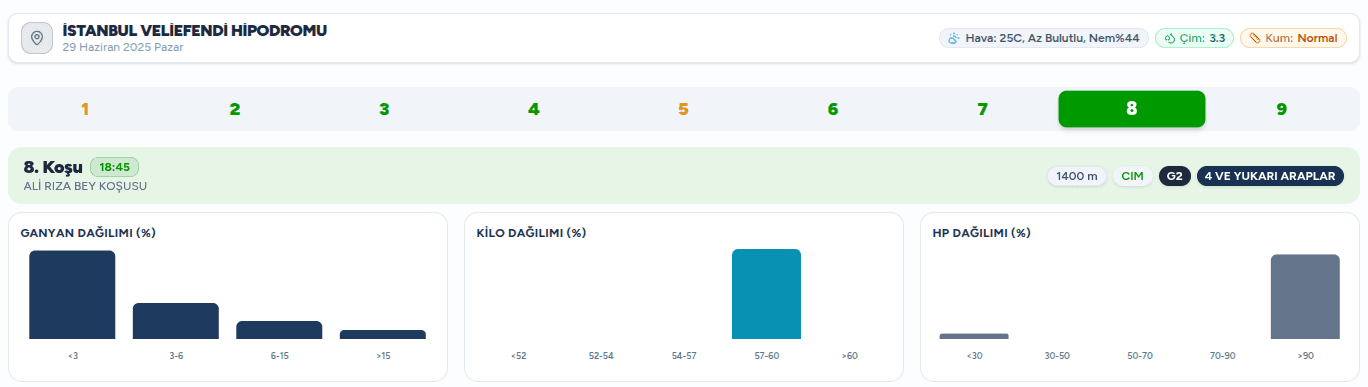The height and width of the screenshot is (387, 1368).
Task: Switch to race tab 1
Action: pyautogui.click(x=85, y=109)
